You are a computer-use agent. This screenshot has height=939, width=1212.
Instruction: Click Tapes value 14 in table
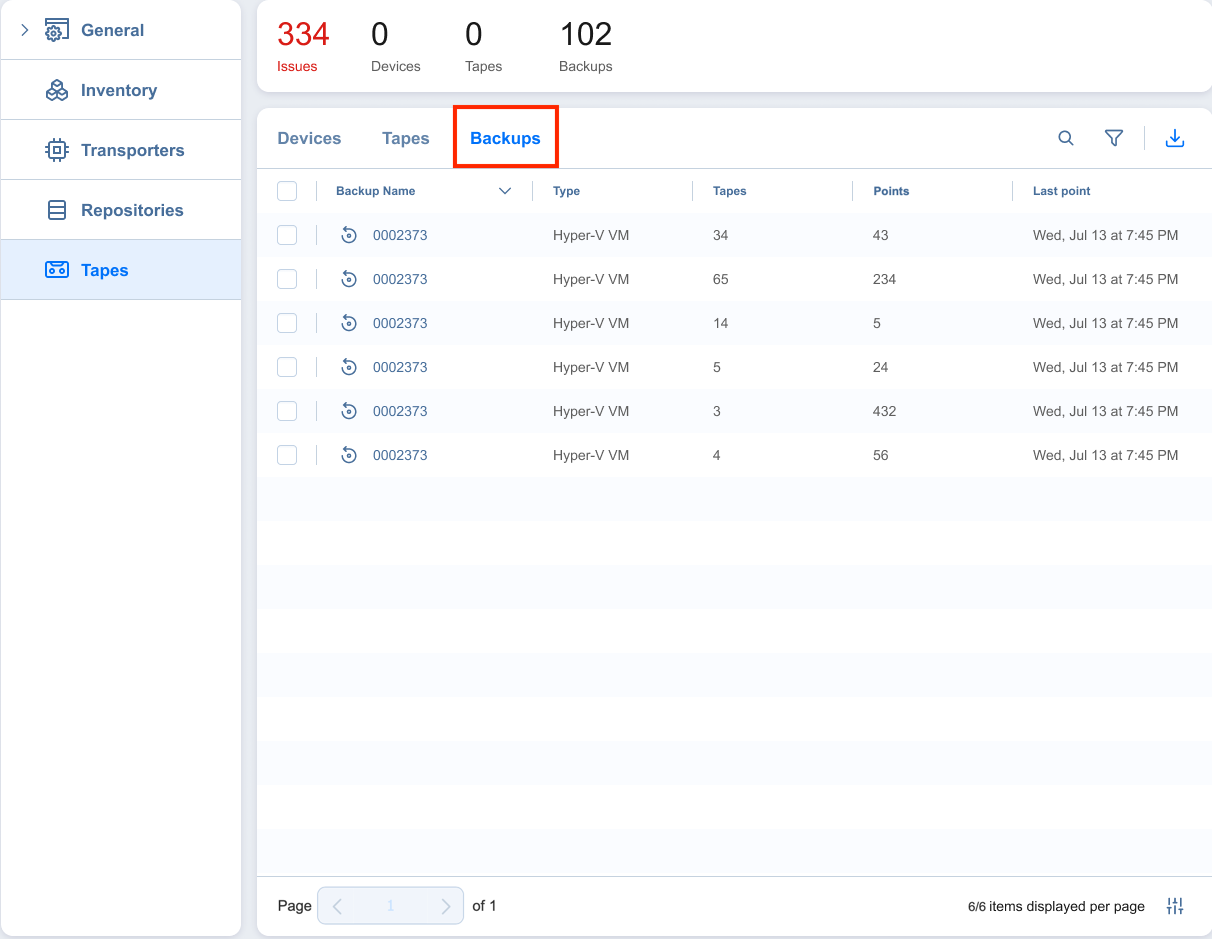(x=721, y=323)
